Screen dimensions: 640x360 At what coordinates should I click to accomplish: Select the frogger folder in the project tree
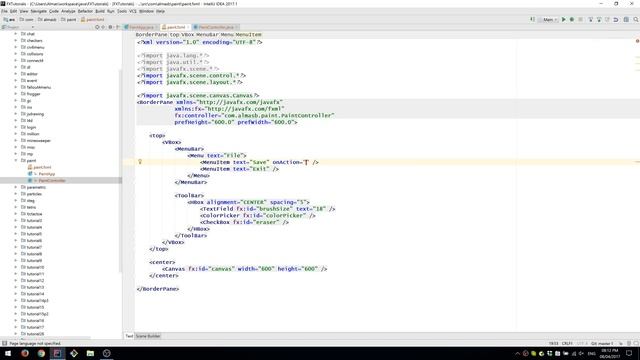tap(31, 94)
